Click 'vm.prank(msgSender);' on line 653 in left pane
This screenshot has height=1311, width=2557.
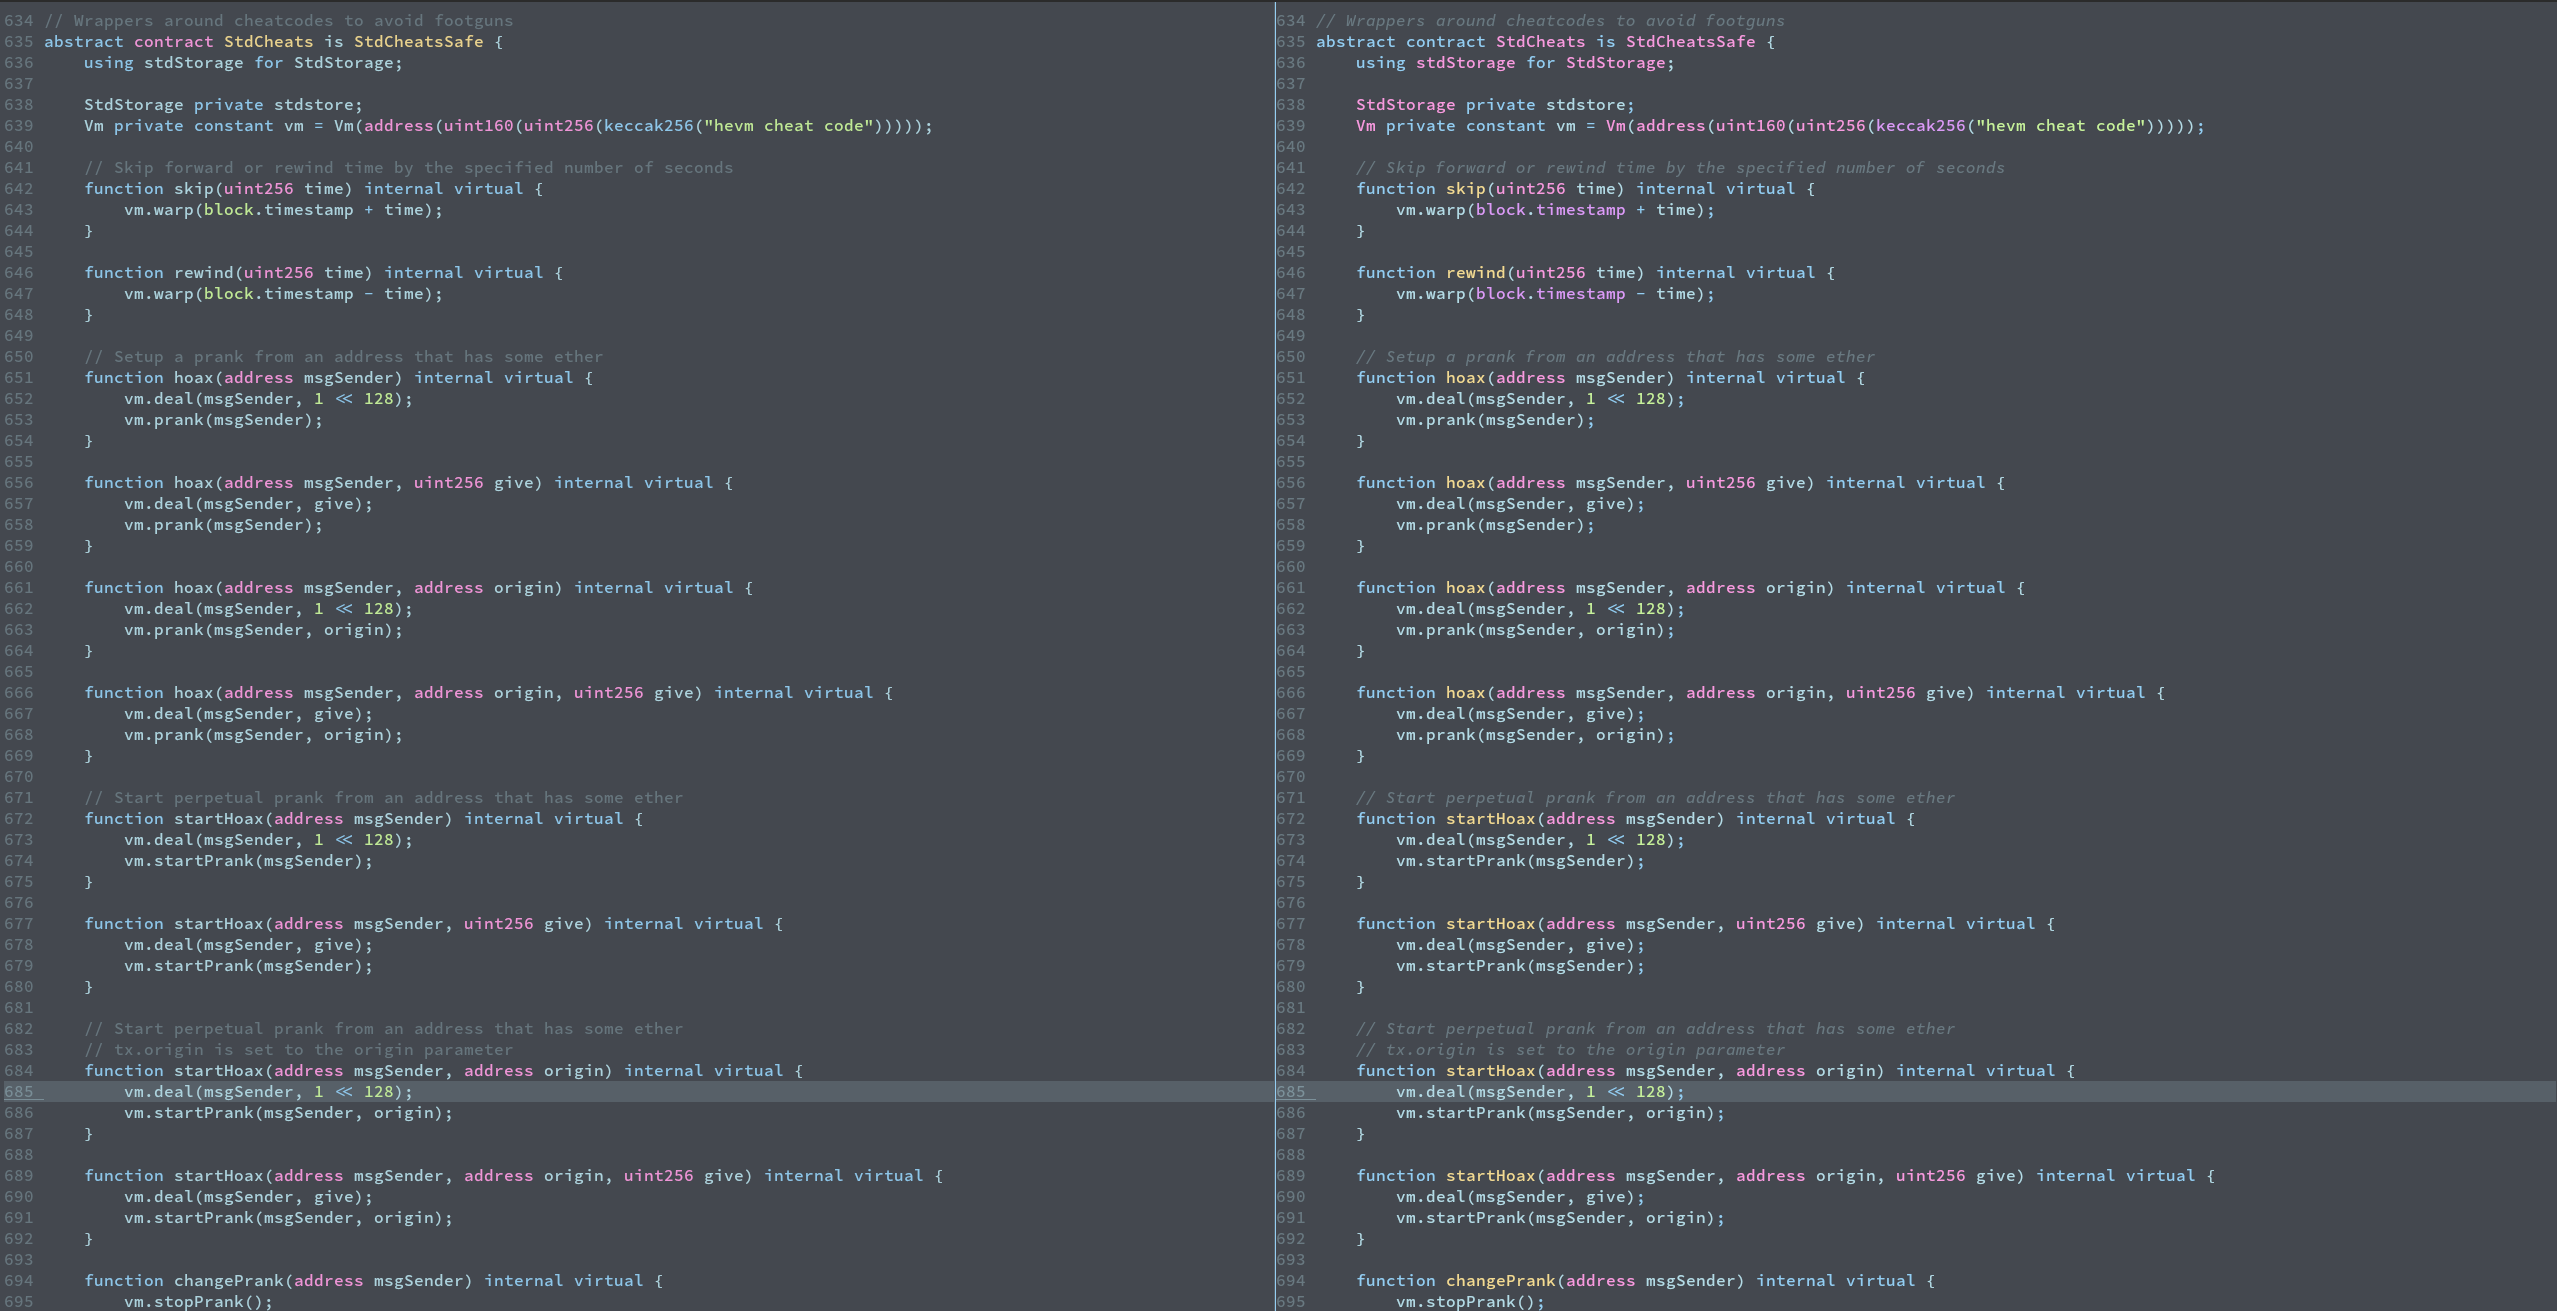tap(223, 420)
